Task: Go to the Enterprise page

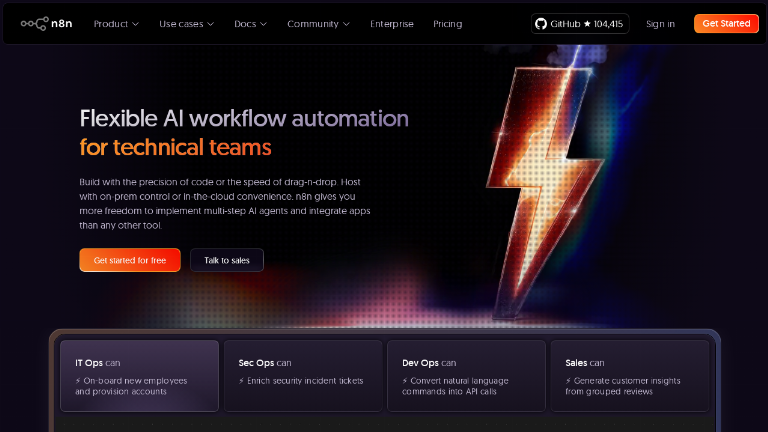Action: (391, 24)
